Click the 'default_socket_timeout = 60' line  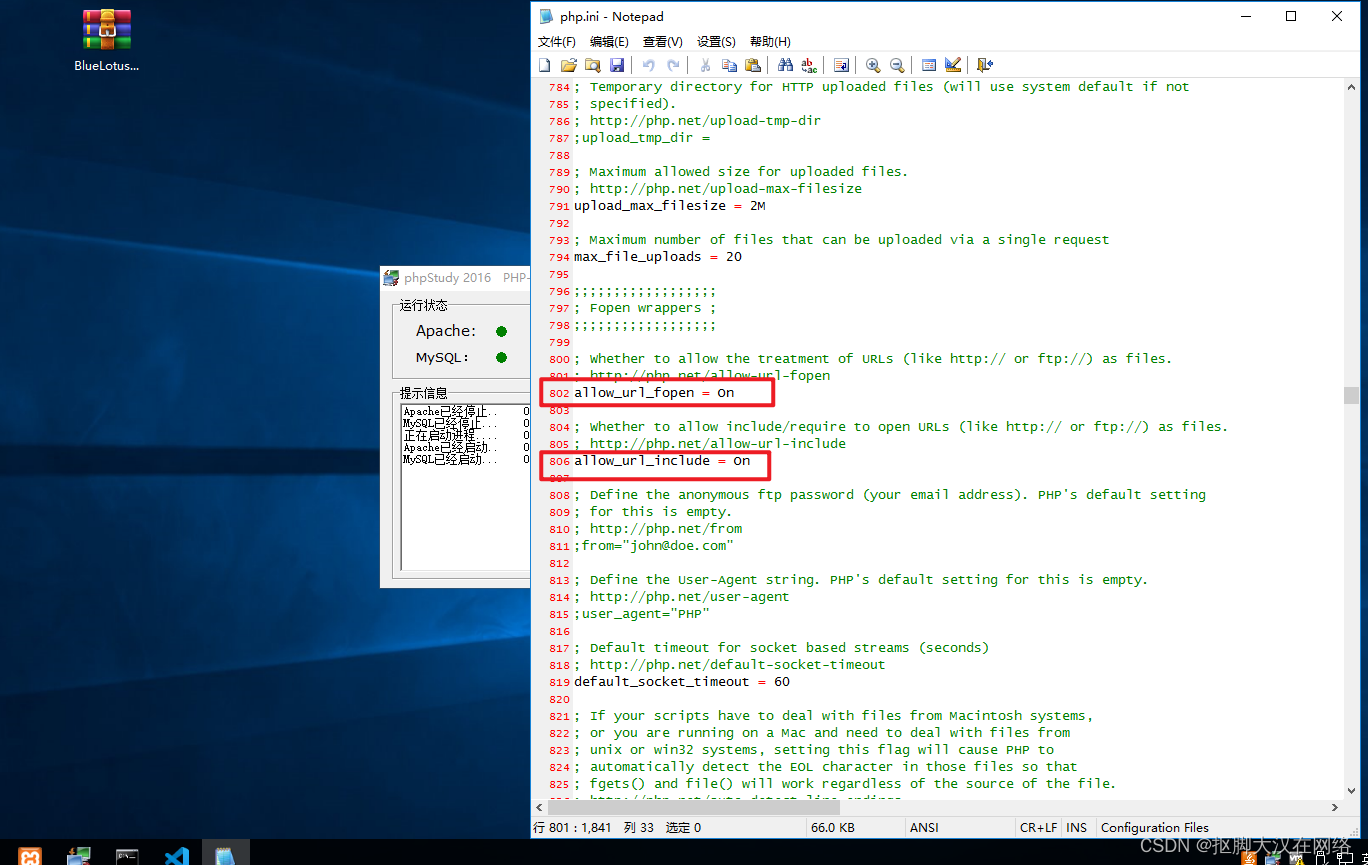pyautogui.click(x=682, y=682)
